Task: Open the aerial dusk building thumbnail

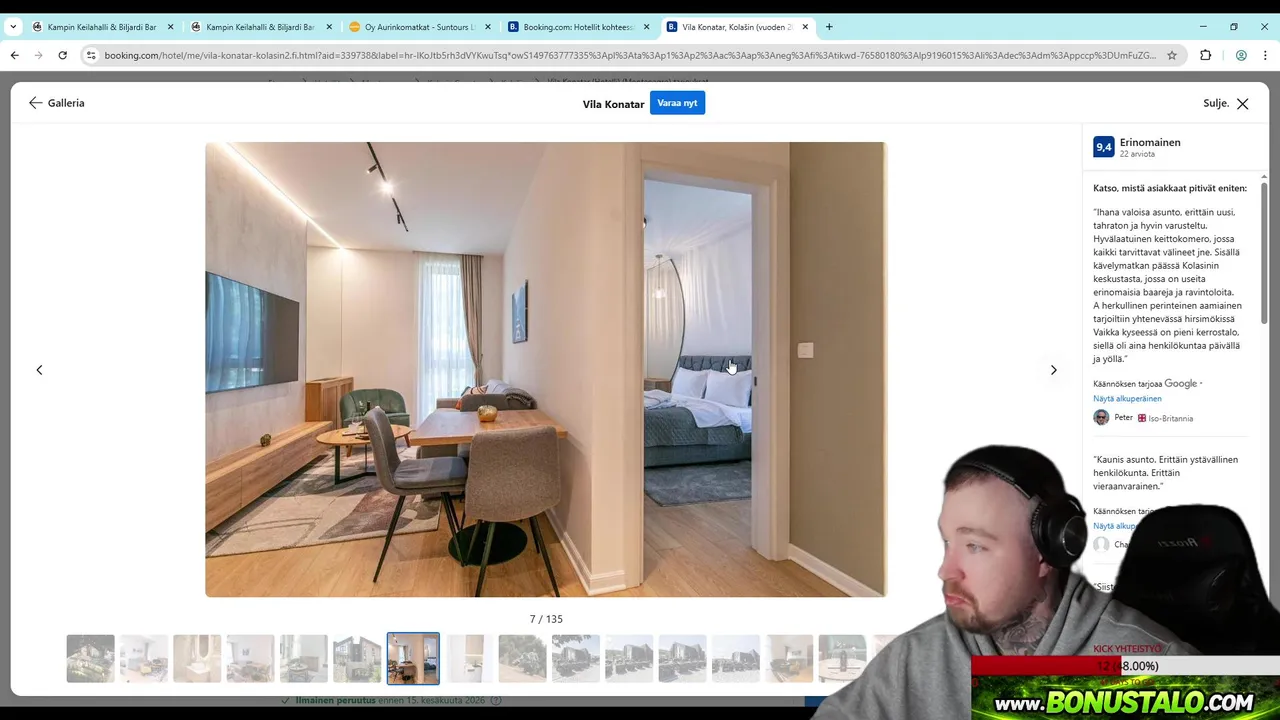Action: pyautogui.click(x=90, y=658)
